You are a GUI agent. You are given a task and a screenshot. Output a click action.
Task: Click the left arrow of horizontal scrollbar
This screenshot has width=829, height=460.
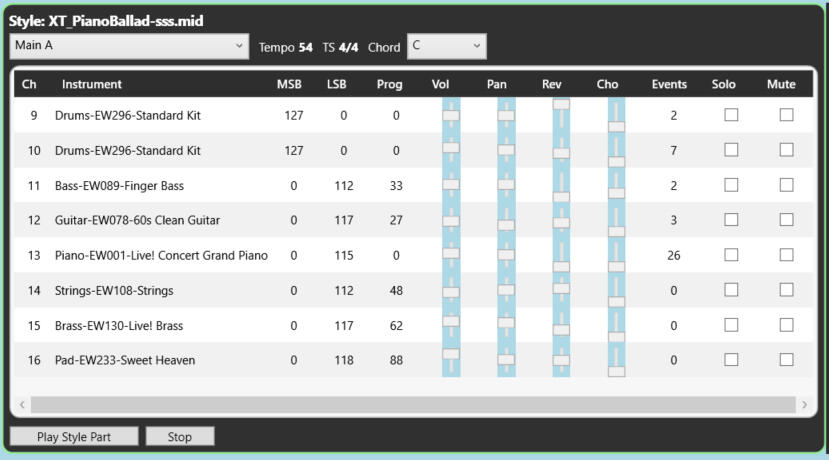[x=22, y=404]
